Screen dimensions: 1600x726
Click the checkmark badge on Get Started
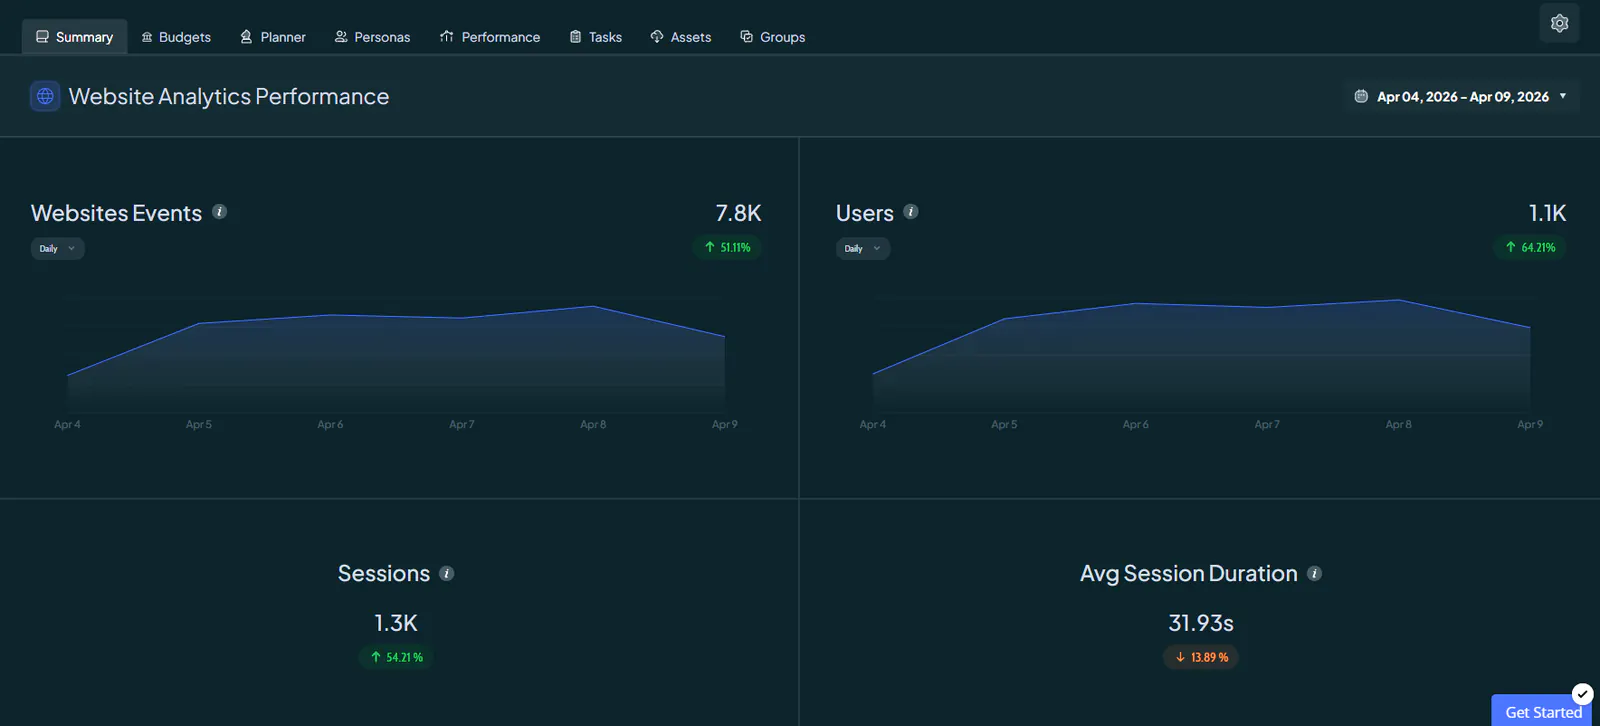point(1582,694)
